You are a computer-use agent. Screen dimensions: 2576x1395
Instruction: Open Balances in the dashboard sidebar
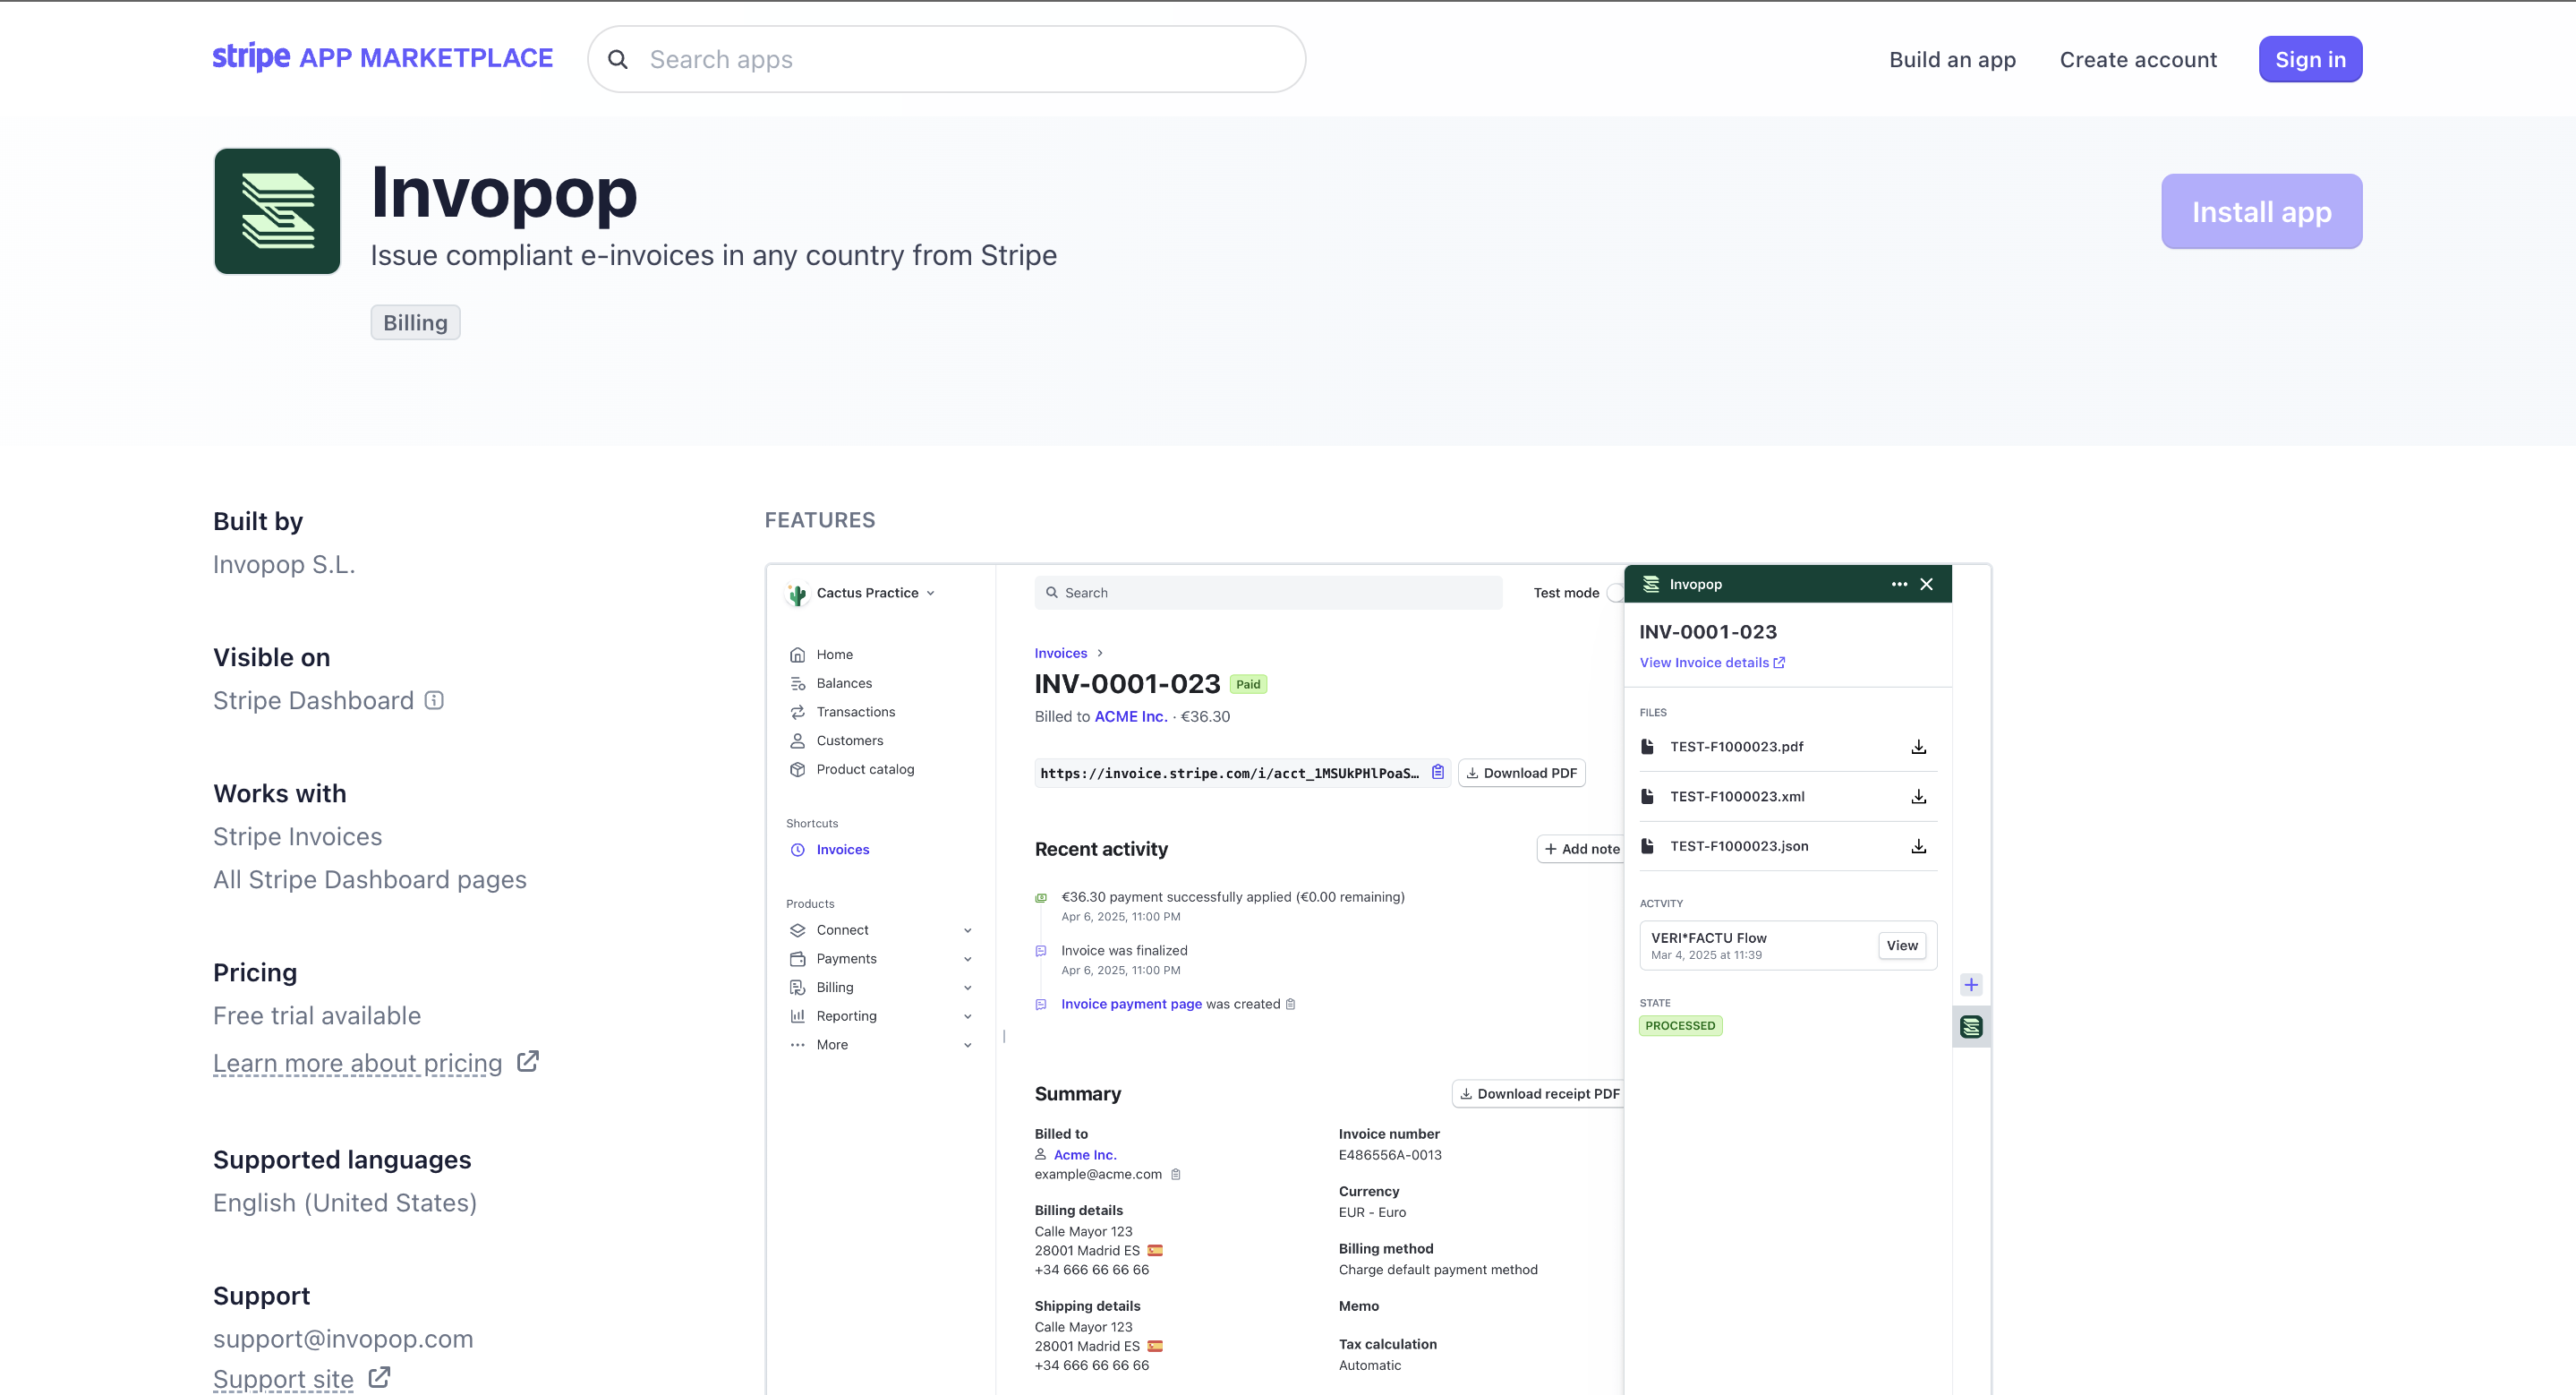(844, 683)
